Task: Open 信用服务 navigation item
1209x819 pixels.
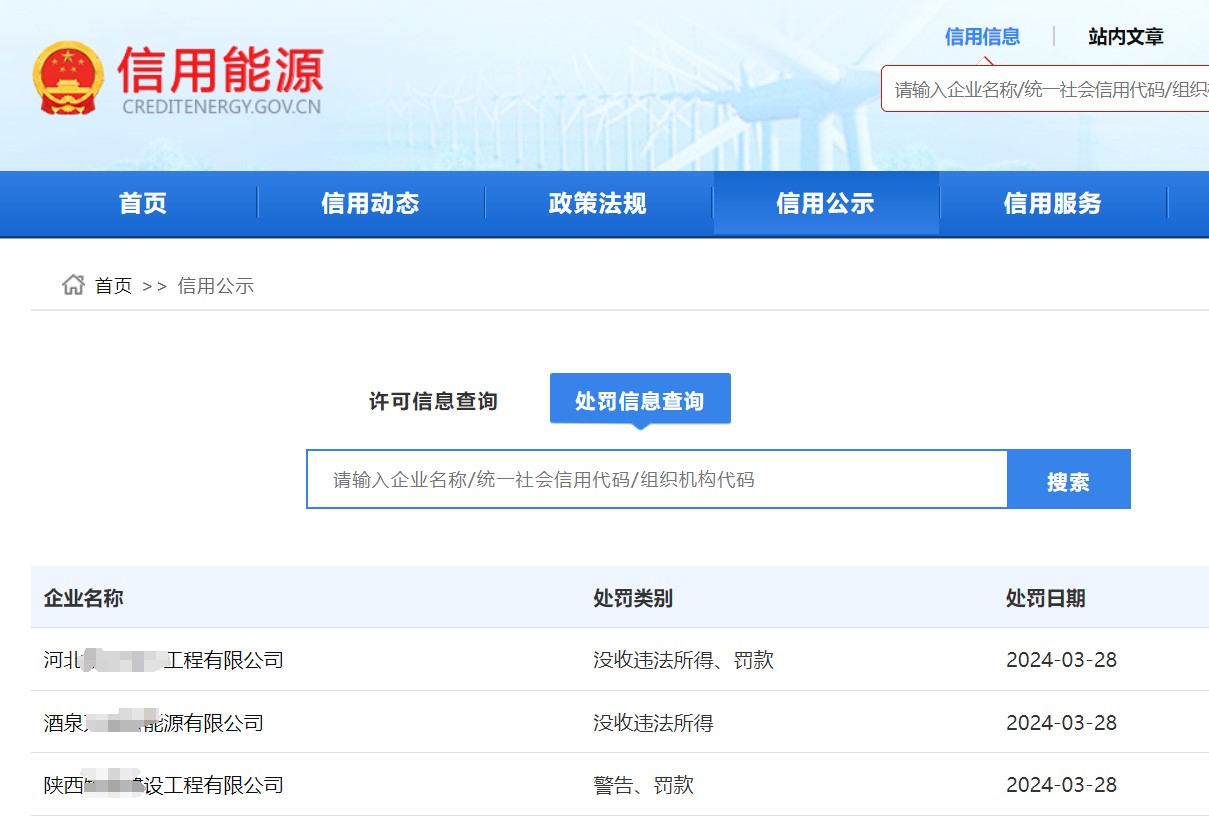Action: point(1052,204)
